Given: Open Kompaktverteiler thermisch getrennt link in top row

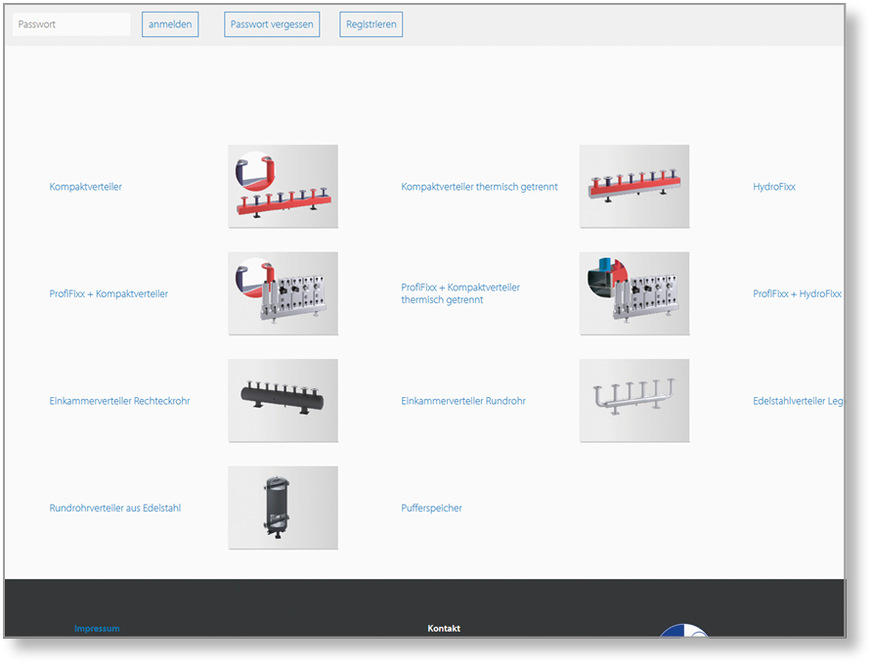Looking at the screenshot, I should (x=479, y=187).
